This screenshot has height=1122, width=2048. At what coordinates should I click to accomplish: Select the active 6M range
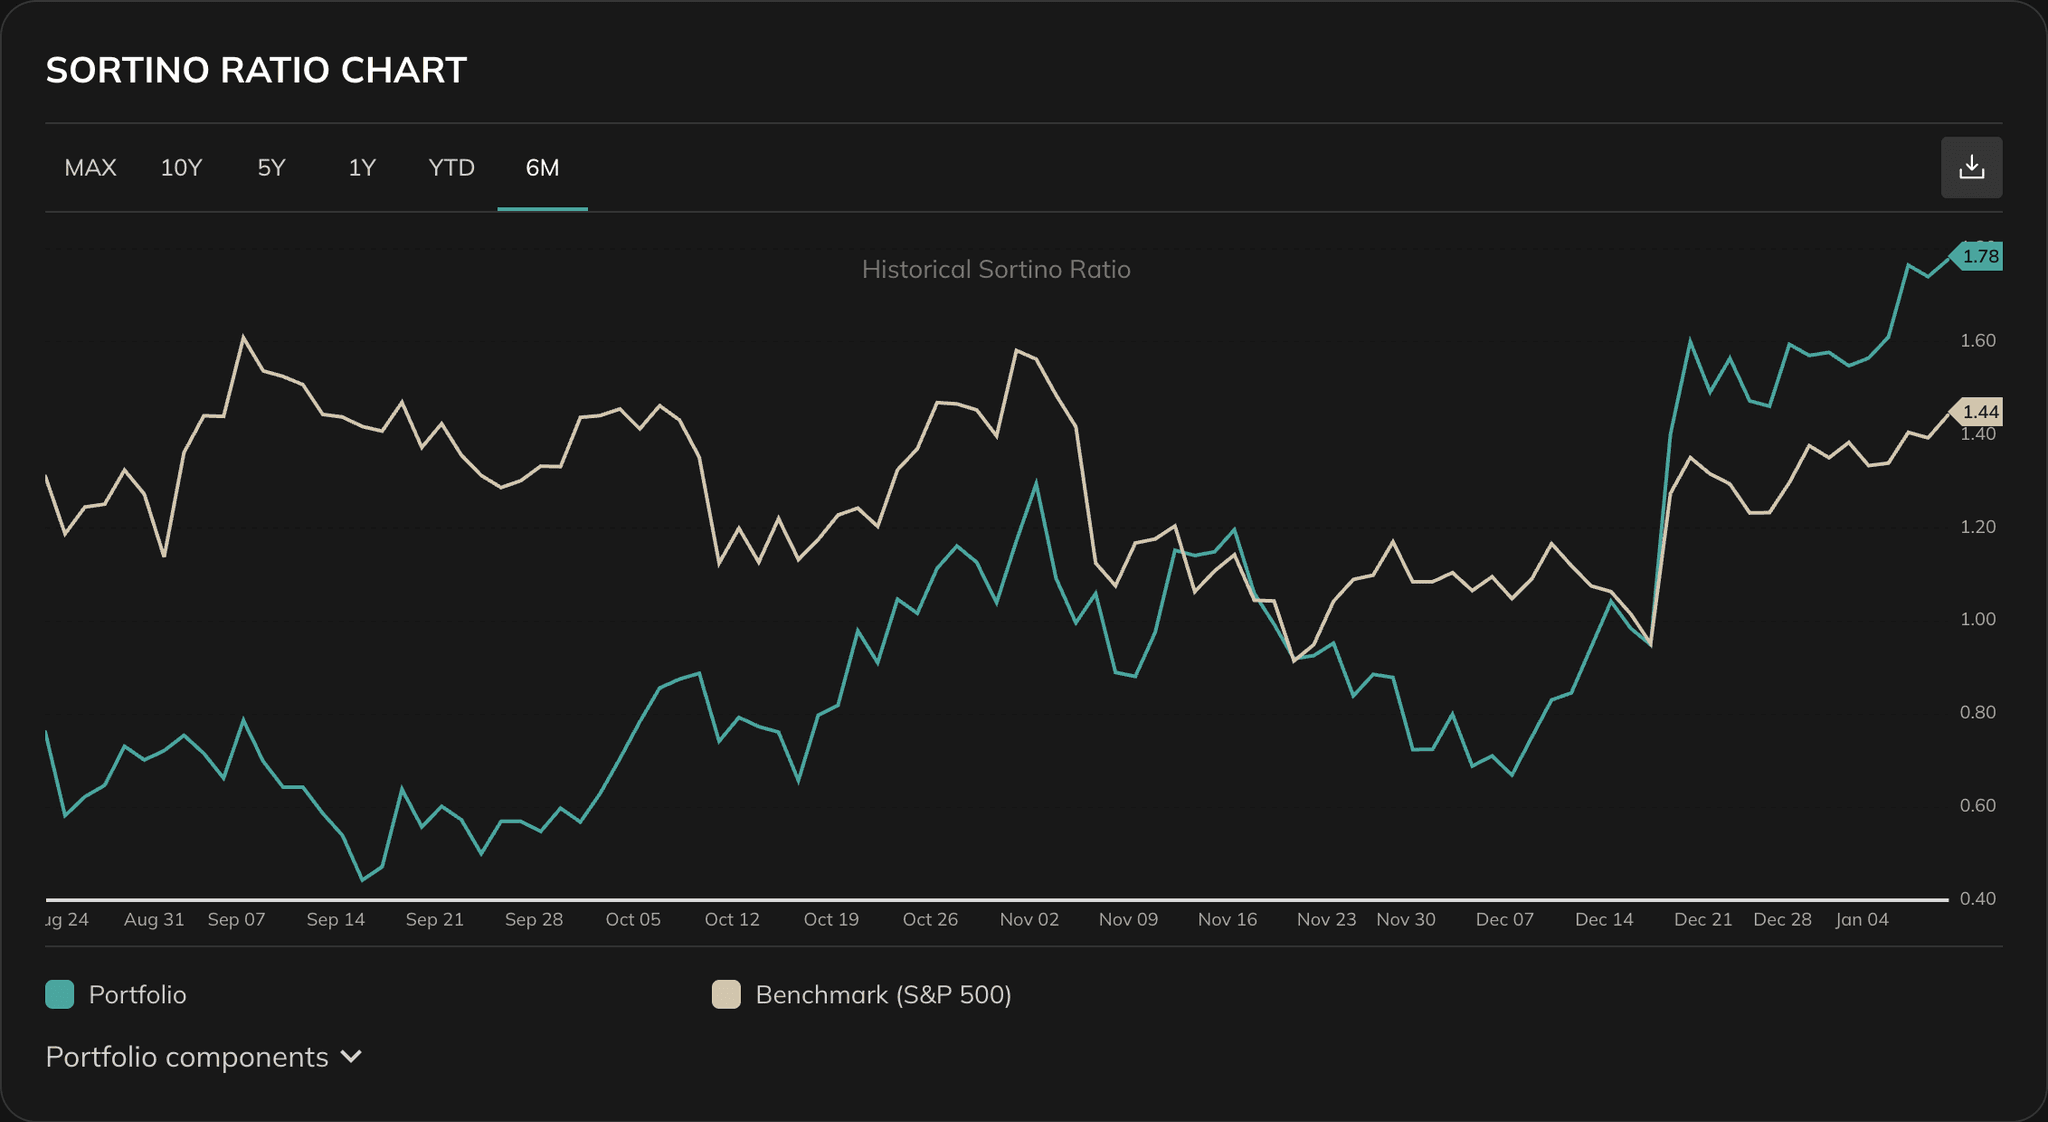click(x=542, y=168)
